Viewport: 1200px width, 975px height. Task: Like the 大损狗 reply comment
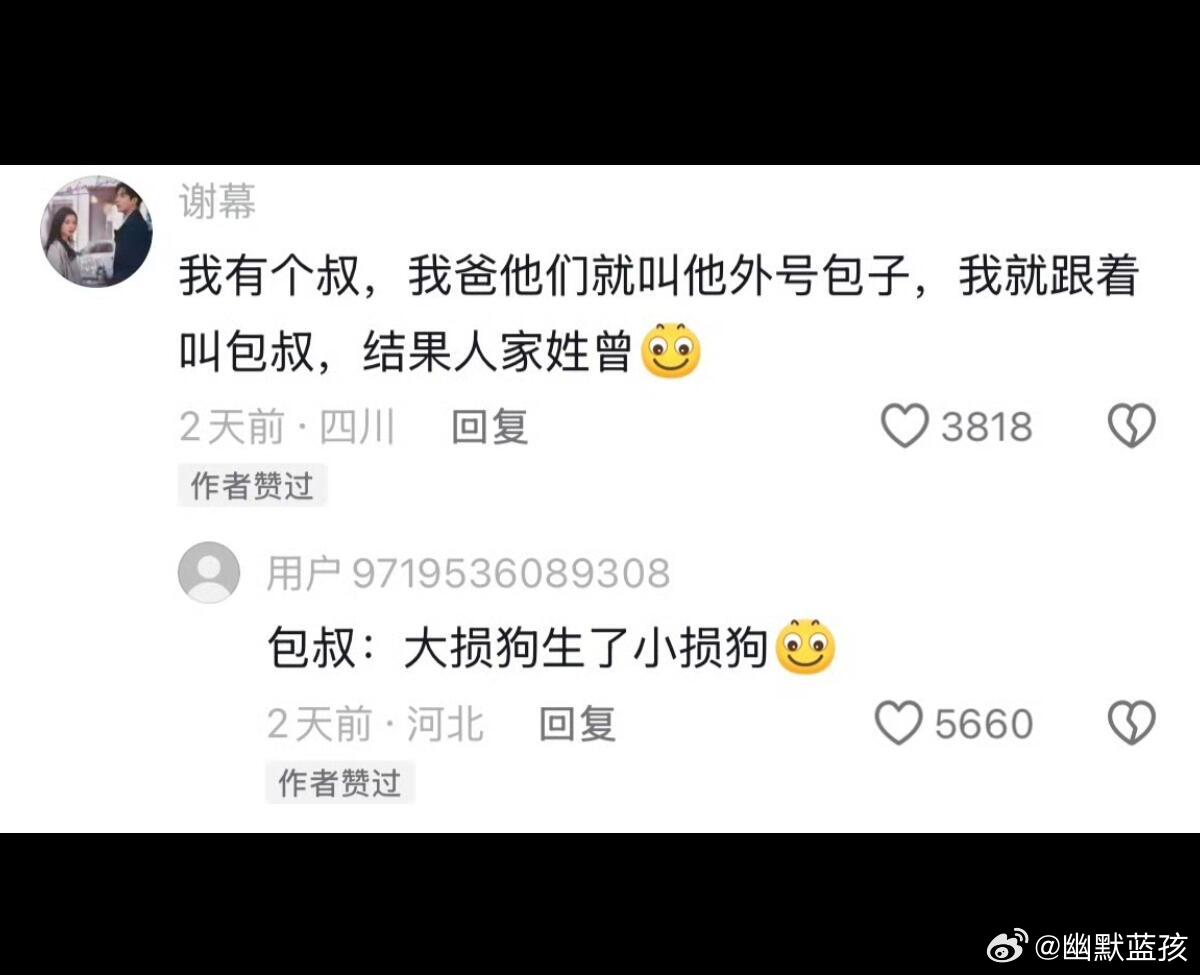tap(899, 723)
